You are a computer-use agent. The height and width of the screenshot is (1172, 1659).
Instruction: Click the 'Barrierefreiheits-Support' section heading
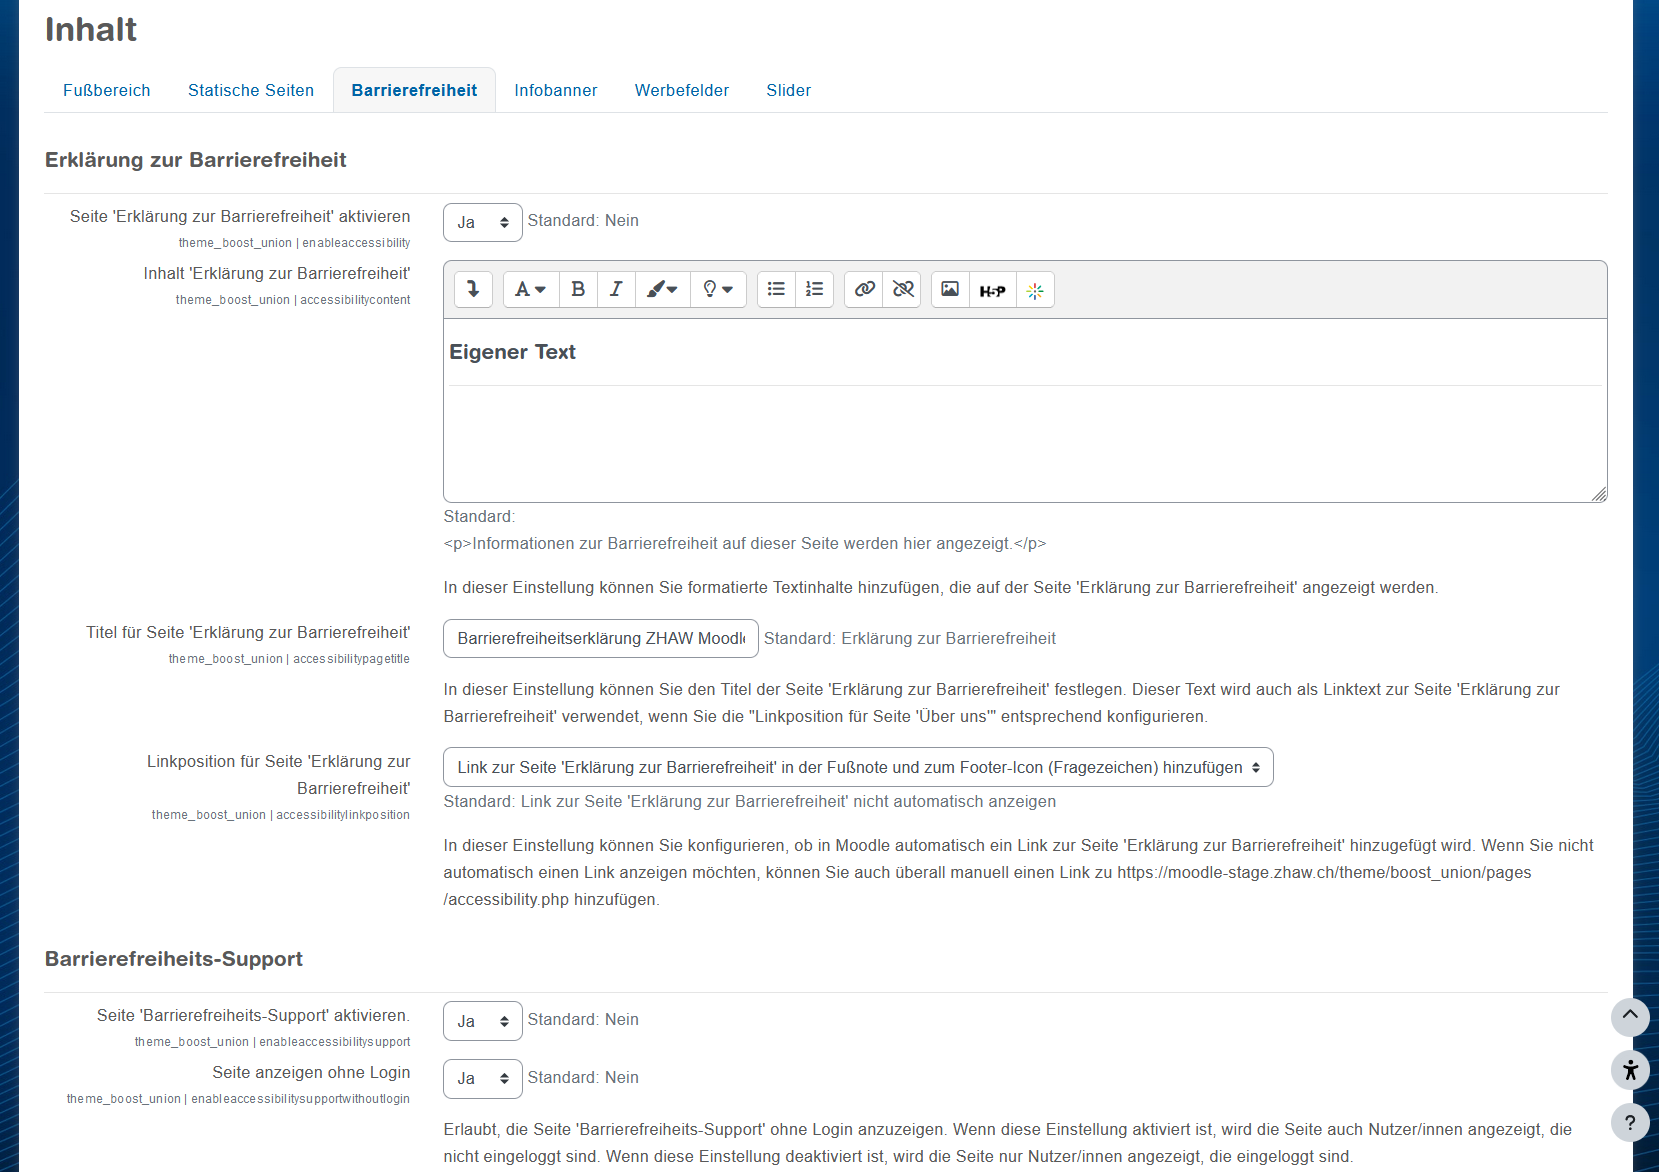[174, 959]
